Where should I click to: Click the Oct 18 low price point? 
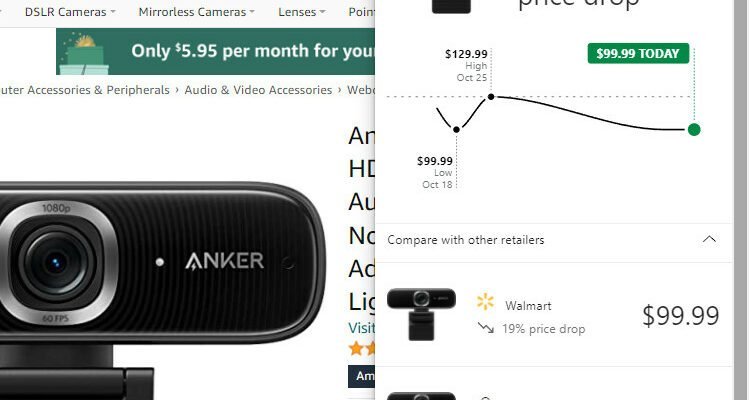[456, 129]
